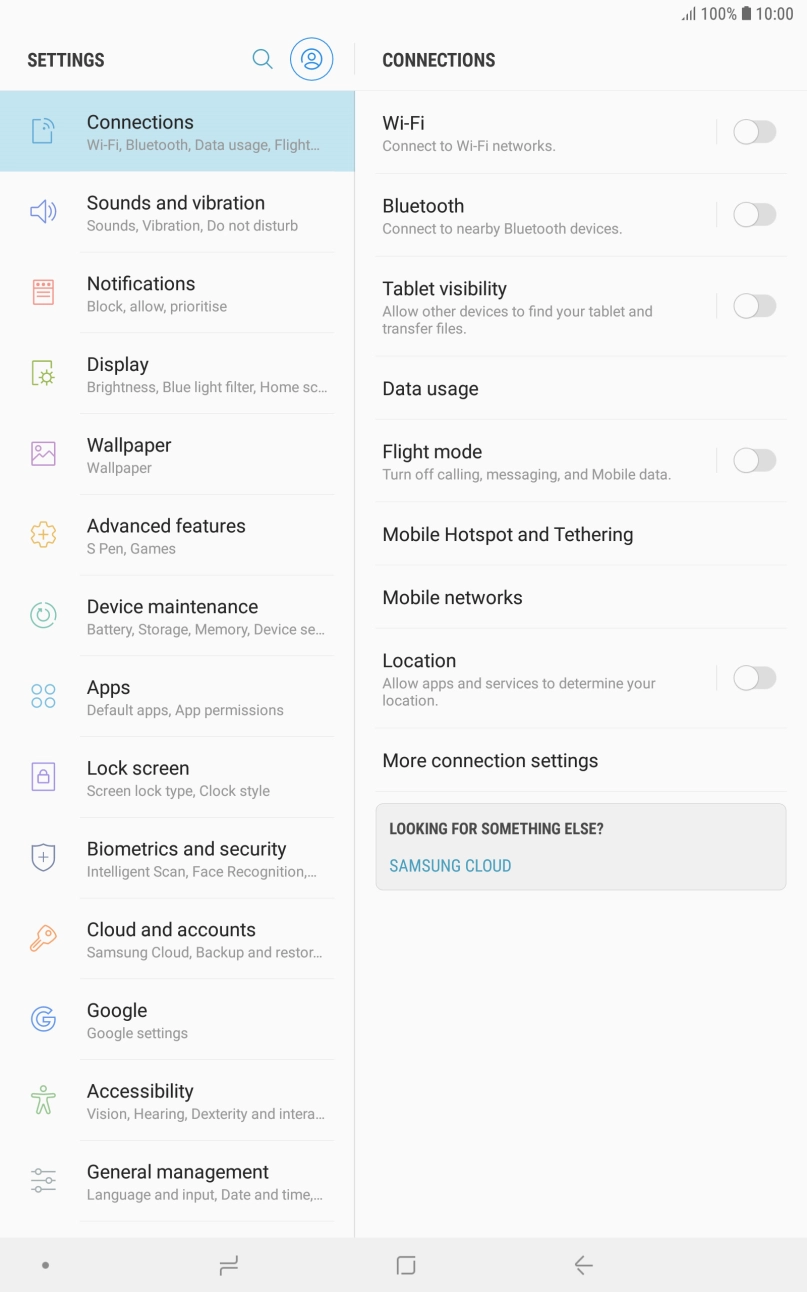Viewport: 807px width, 1292px height.
Task: Switch on Flight mode
Action: (x=754, y=460)
